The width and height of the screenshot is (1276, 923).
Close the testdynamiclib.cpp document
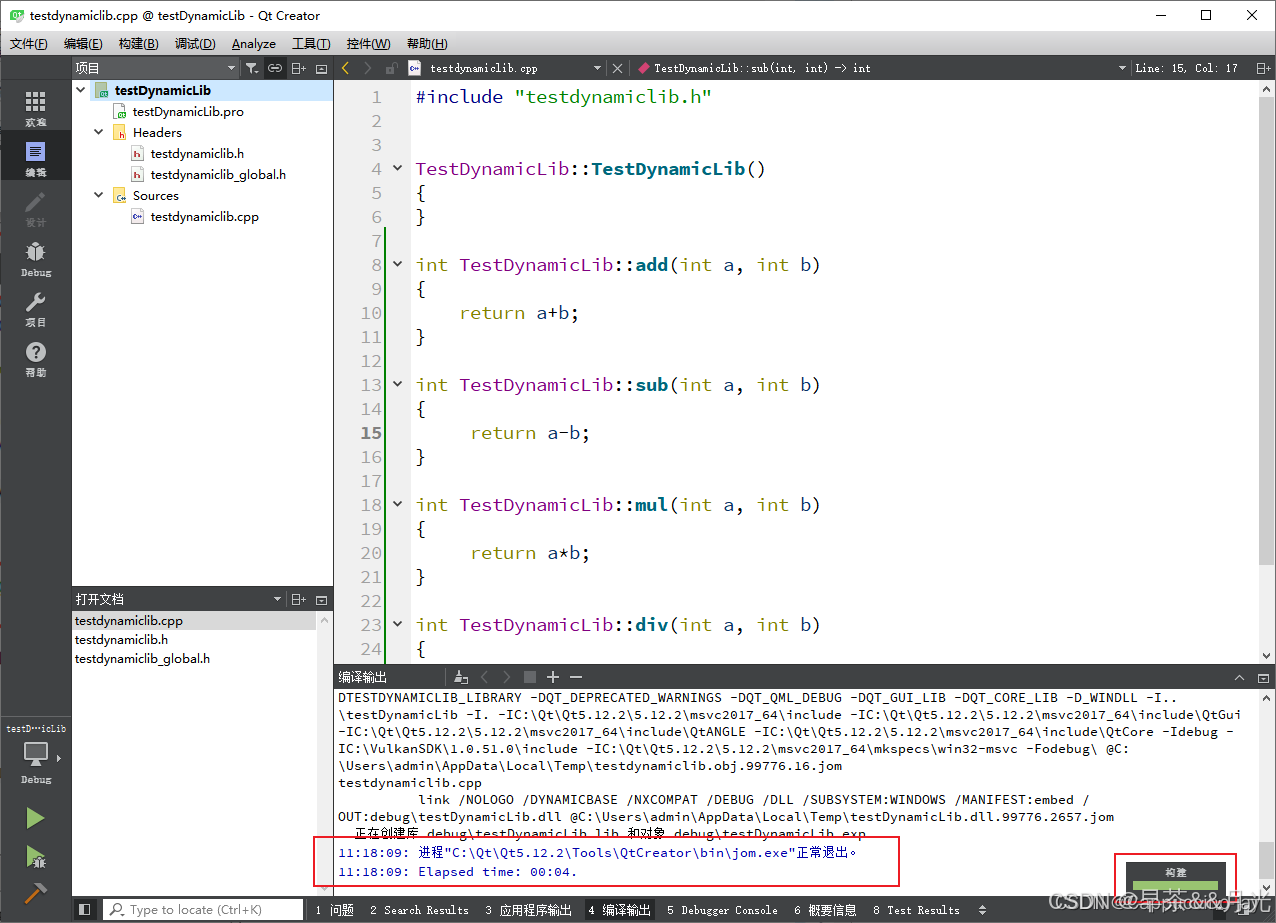tap(617, 68)
